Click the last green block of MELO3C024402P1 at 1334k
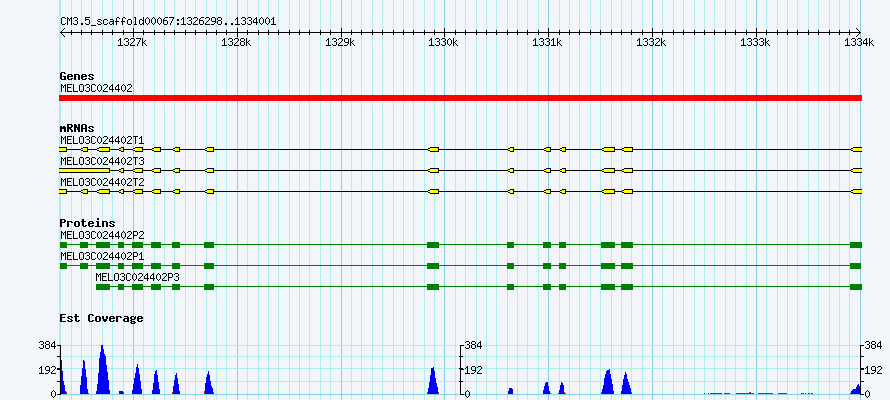Screen dimensions: 890x400 (x=856, y=266)
